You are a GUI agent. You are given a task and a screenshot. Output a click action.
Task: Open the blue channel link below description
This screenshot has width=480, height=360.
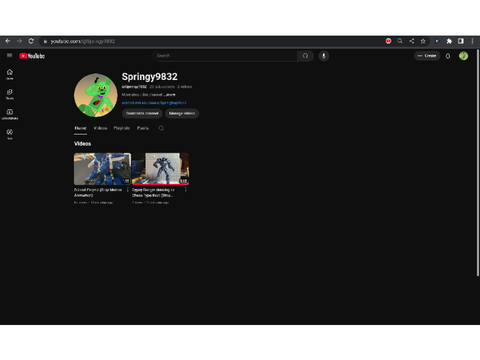coord(154,103)
